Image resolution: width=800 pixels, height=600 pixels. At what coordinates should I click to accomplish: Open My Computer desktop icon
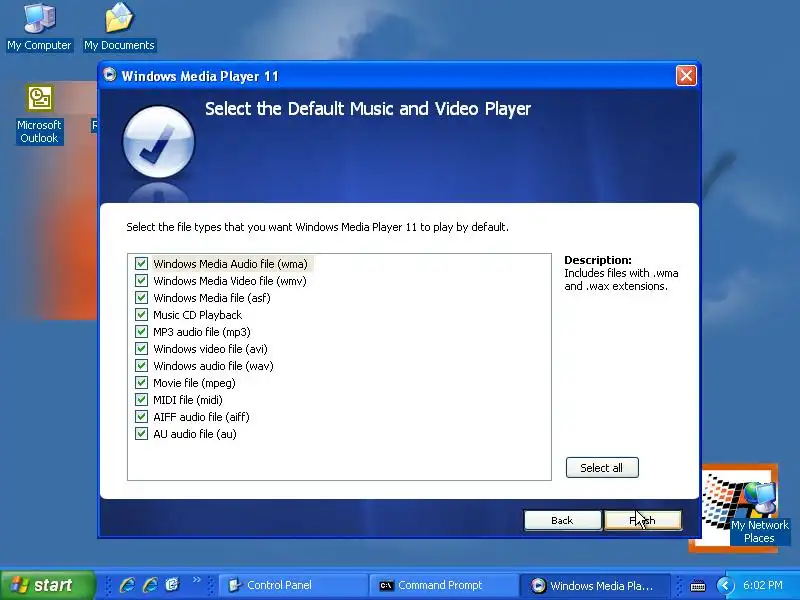tap(39, 28)
